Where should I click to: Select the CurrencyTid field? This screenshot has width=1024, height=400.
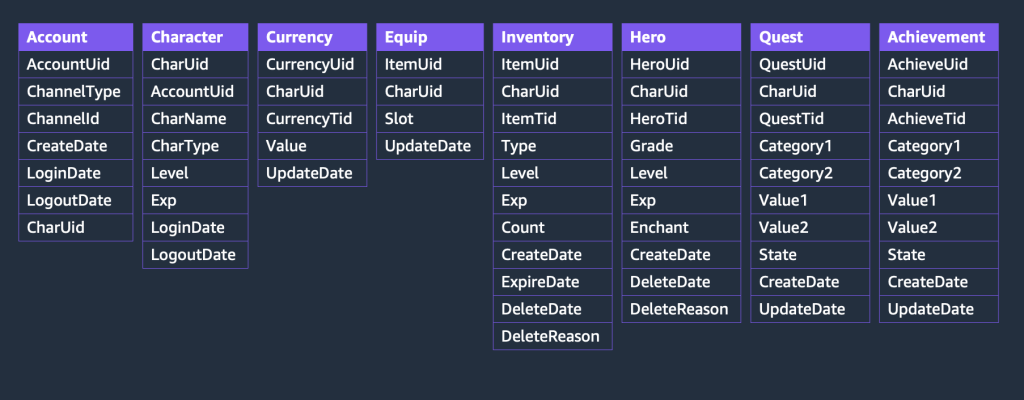click(312, 119)
